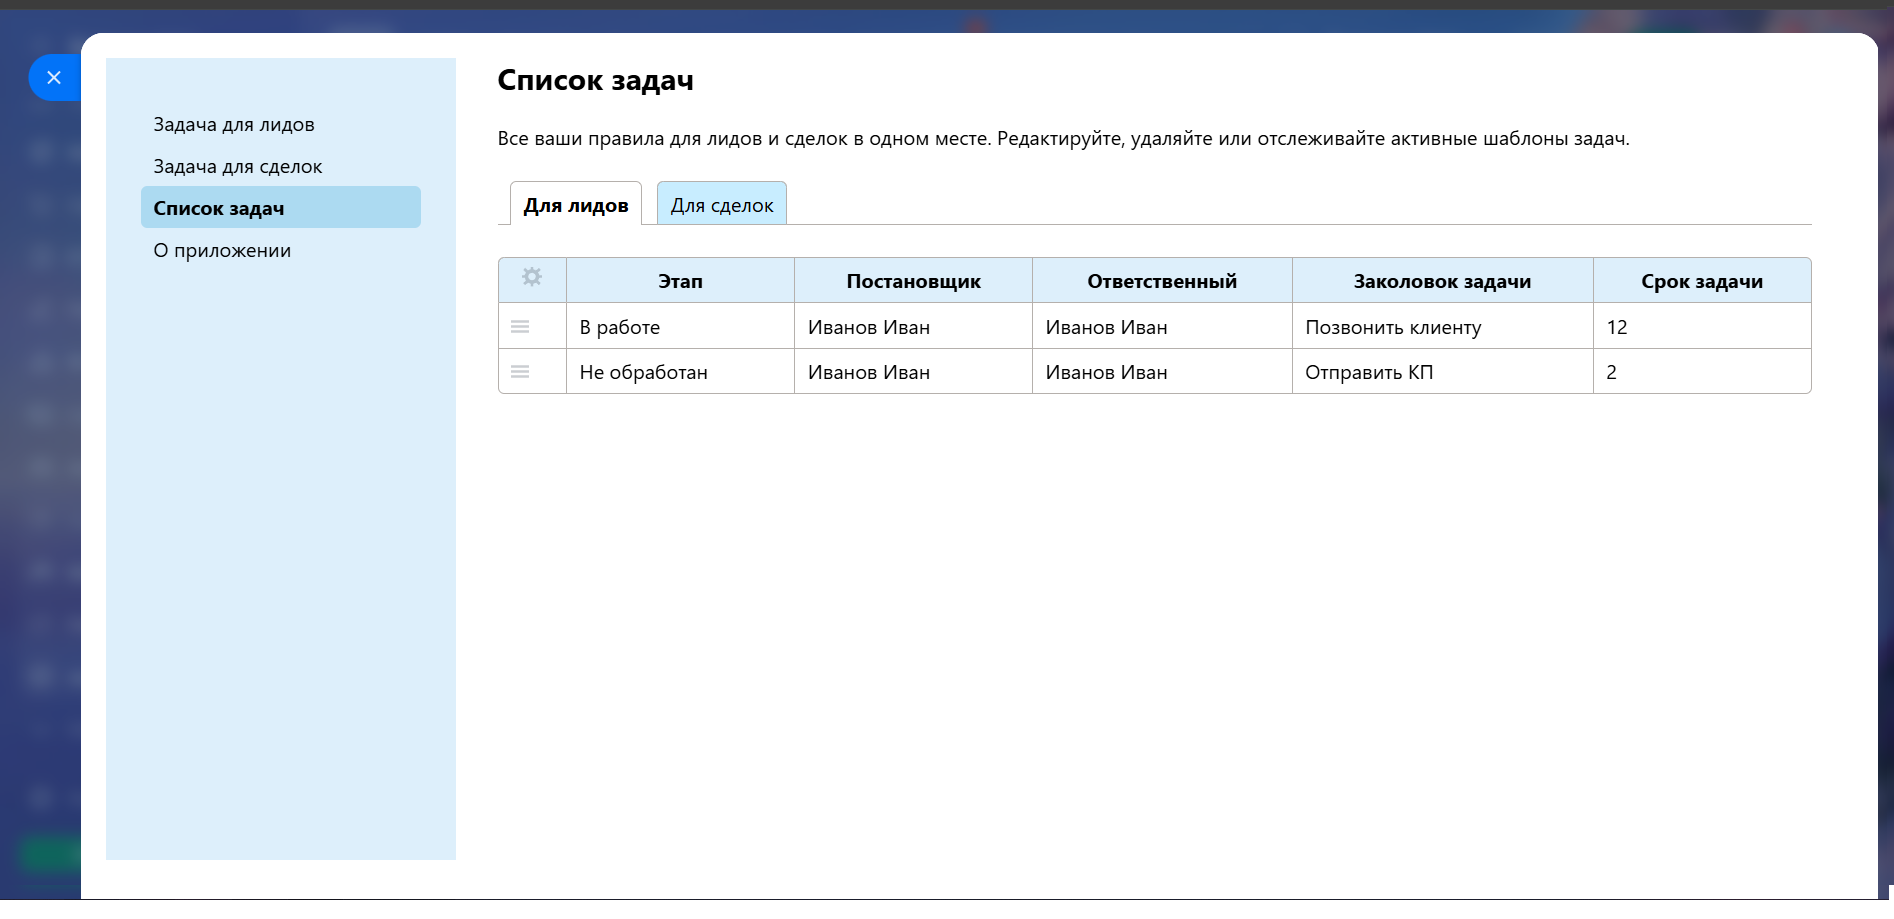Click the "Этап" column header
Screen dimensions: 1894x919
click(x=681, y=281)
